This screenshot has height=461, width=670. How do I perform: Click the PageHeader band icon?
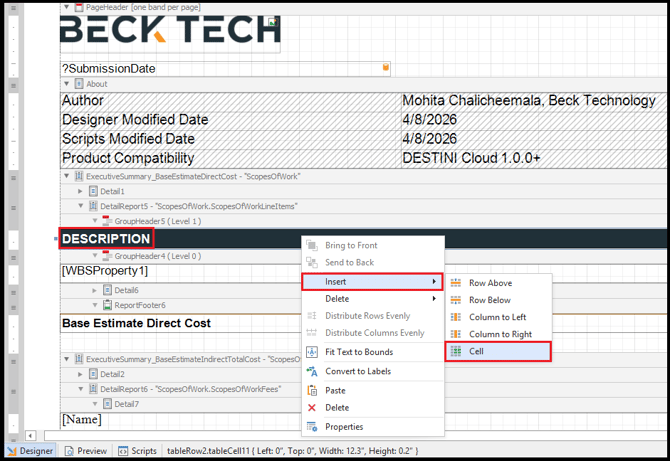click(79, 7)
